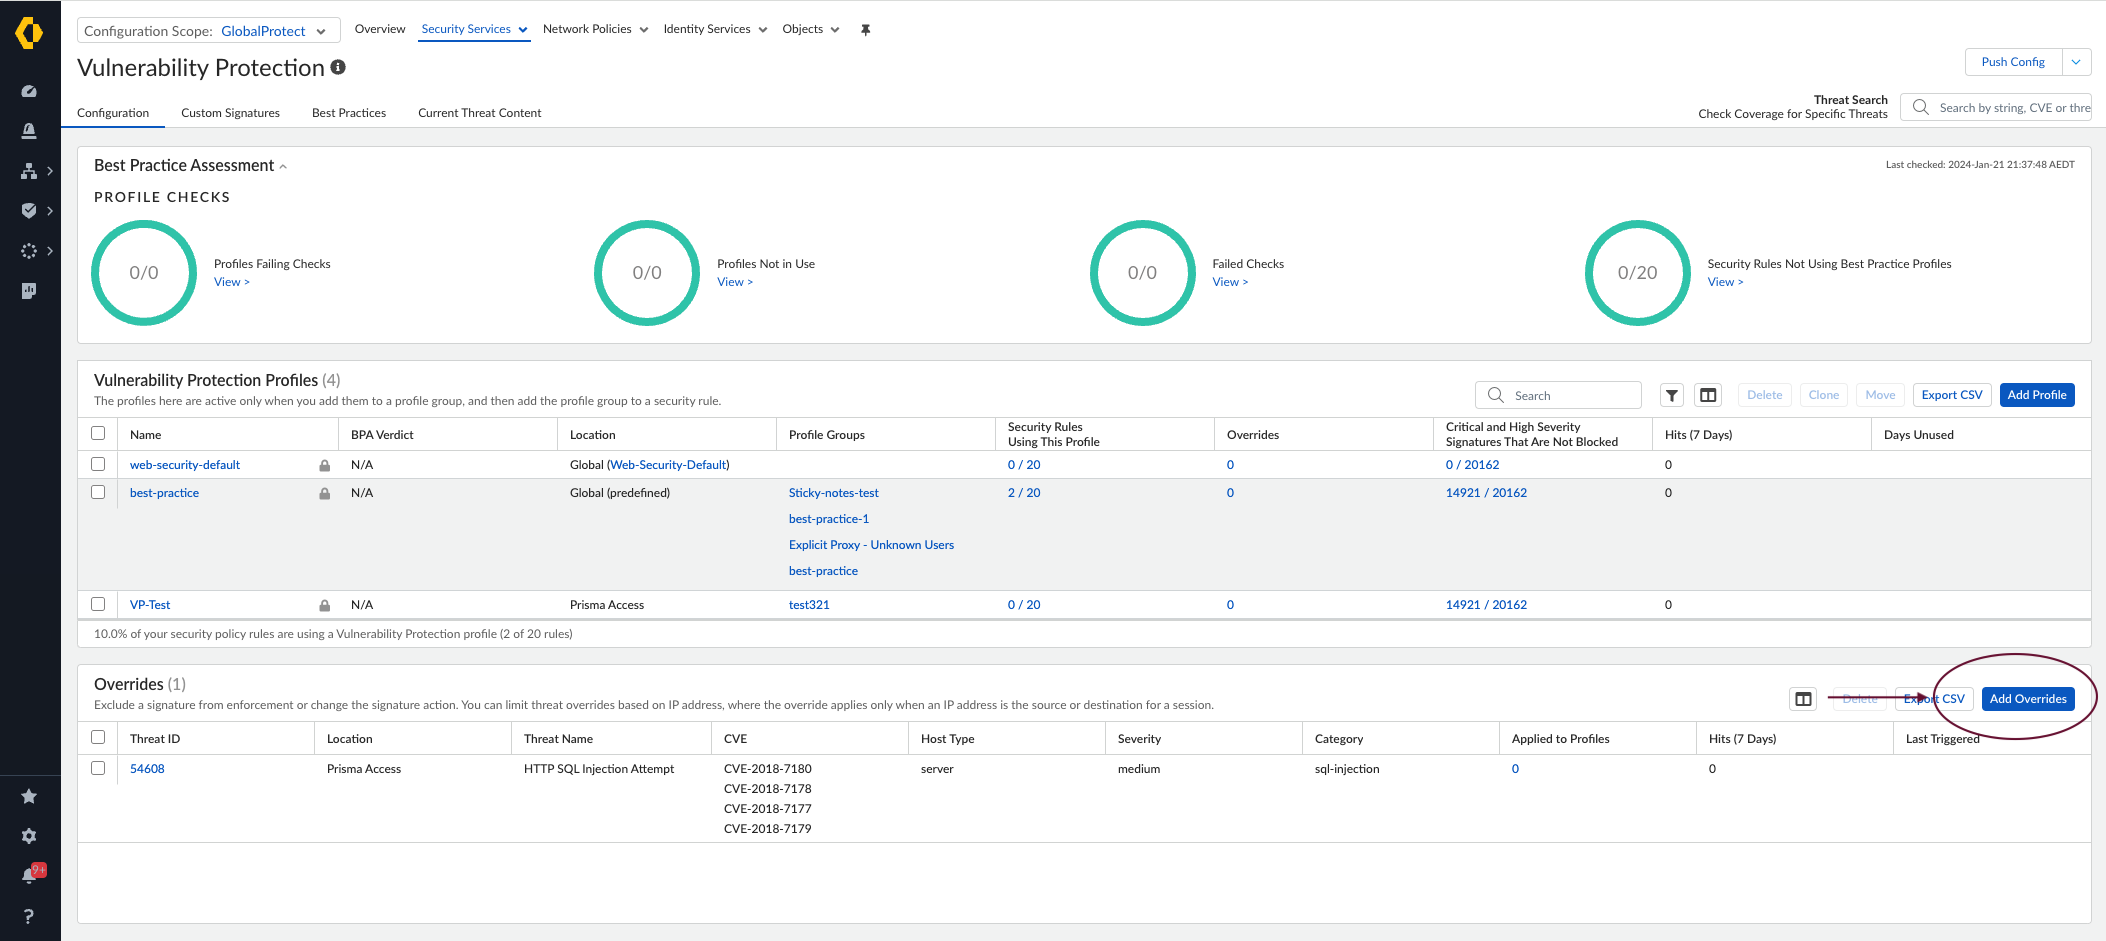Click the pin icon in top navigation
This screenshot has width=2106, height=941.
coord(866,30)
